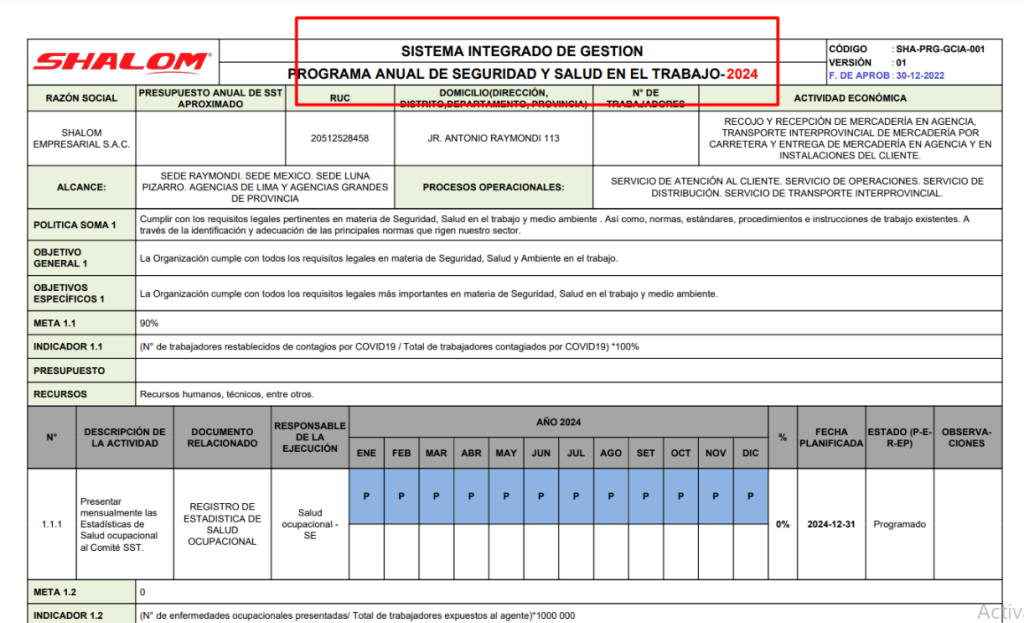Click the VERSIÓN value '01'

pyautogui.click(x=901, y=63)
